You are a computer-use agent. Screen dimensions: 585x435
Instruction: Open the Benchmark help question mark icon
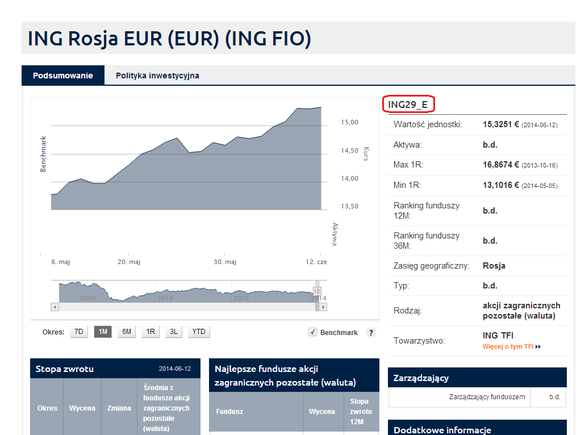370,332
